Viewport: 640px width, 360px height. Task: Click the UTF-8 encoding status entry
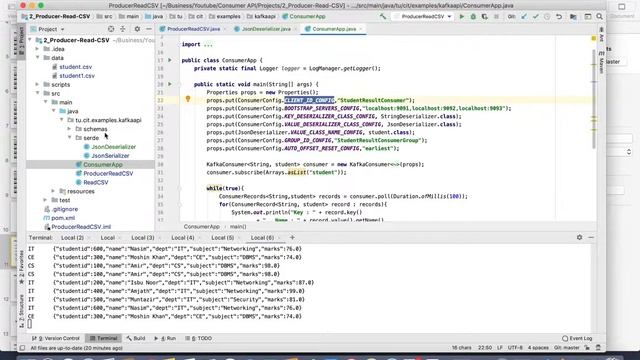click(515, 348)
